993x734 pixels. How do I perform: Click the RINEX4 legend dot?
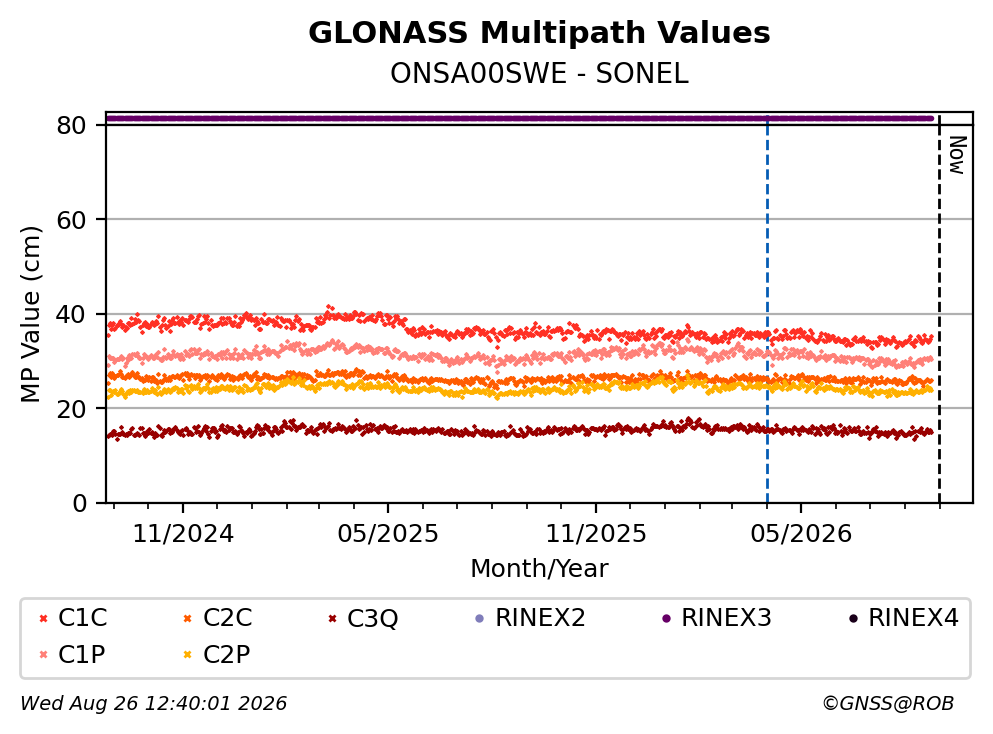853,619
